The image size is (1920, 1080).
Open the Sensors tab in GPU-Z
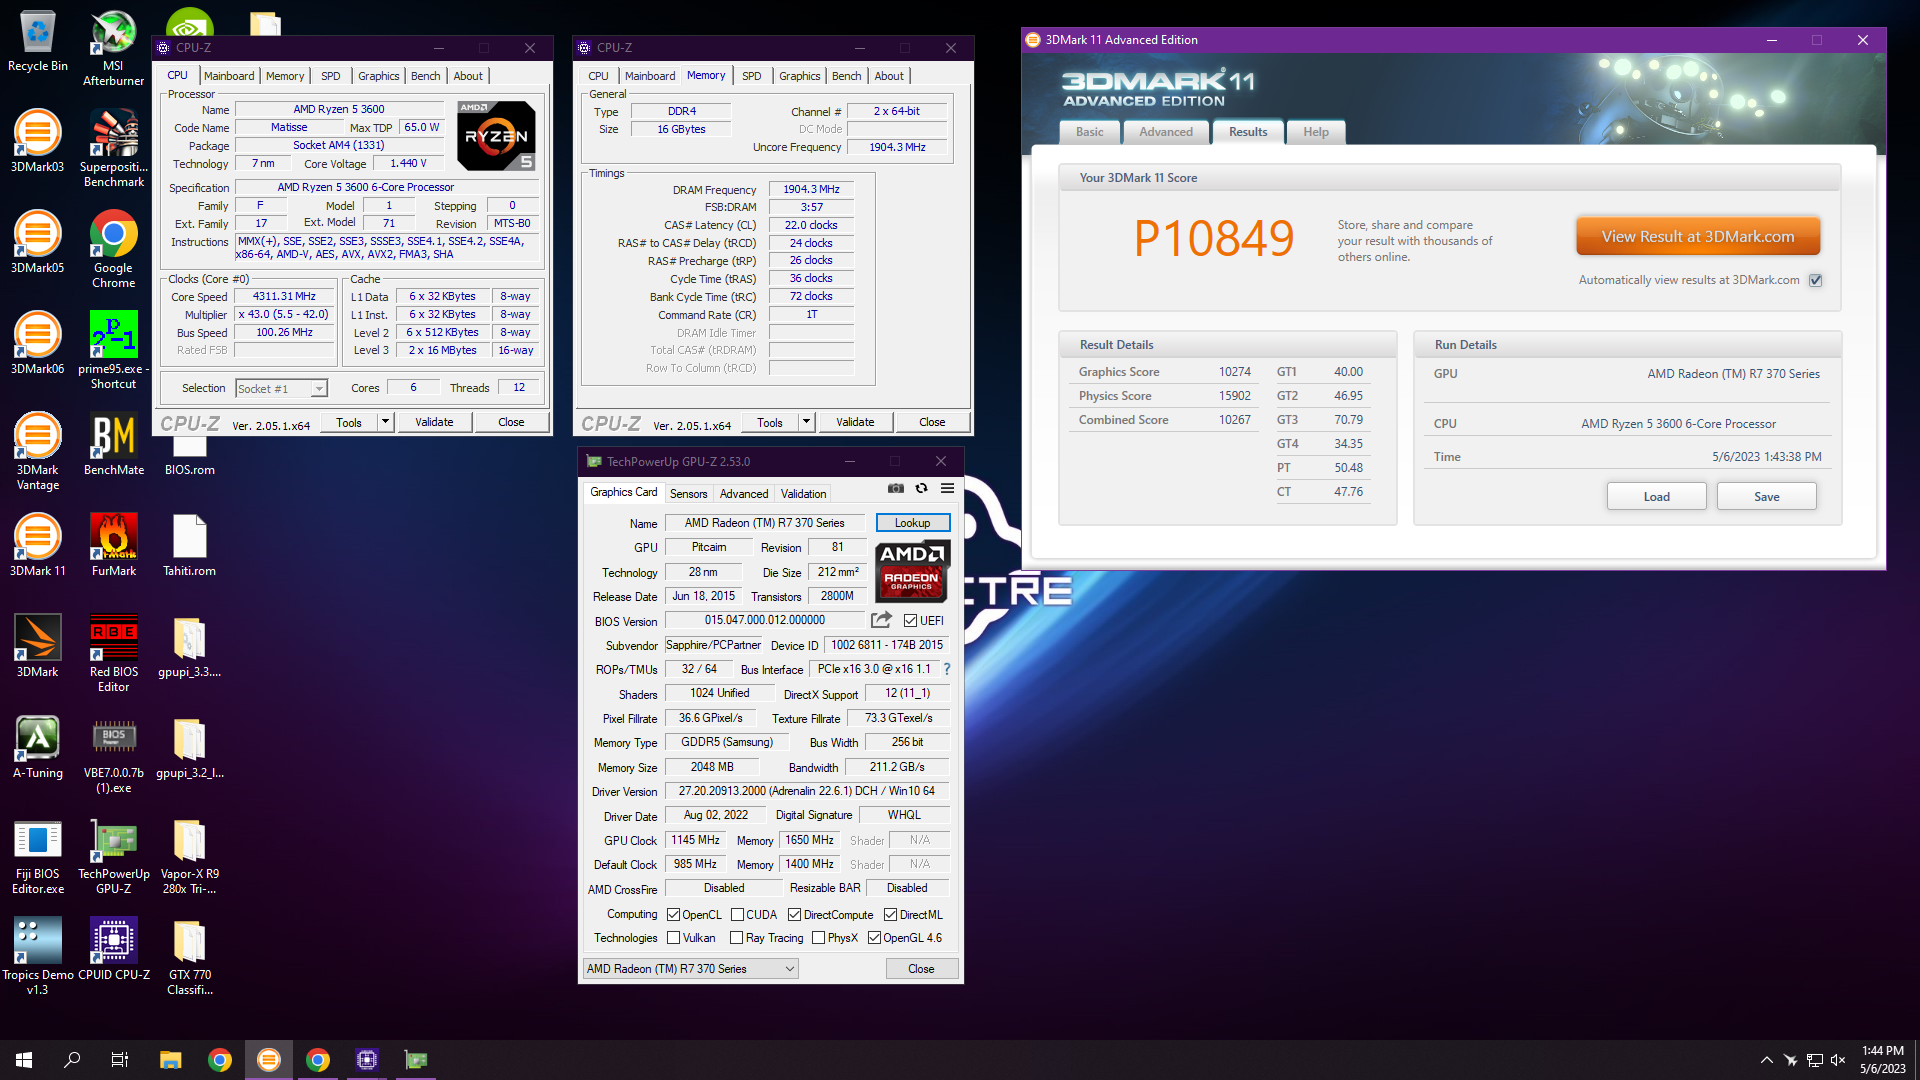[x=688, y=494]
